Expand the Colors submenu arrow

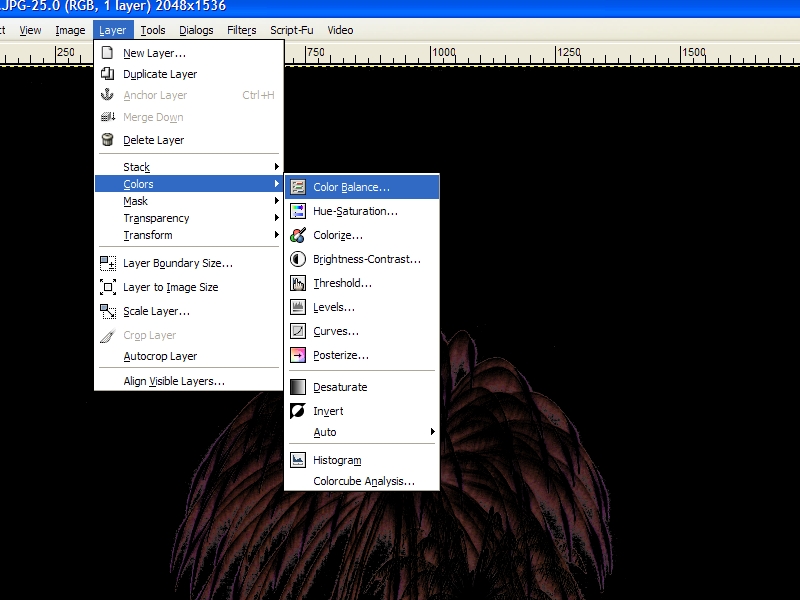277,183
